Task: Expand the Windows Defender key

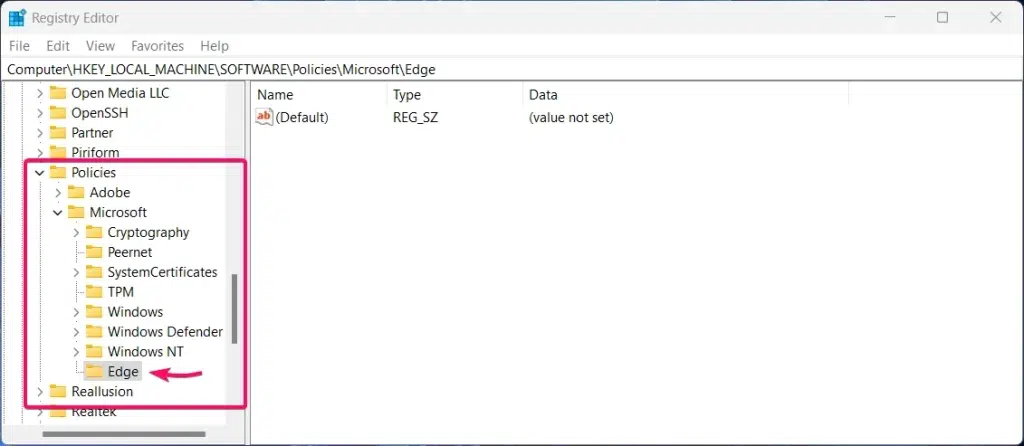Action: click(x=76, y=332)
